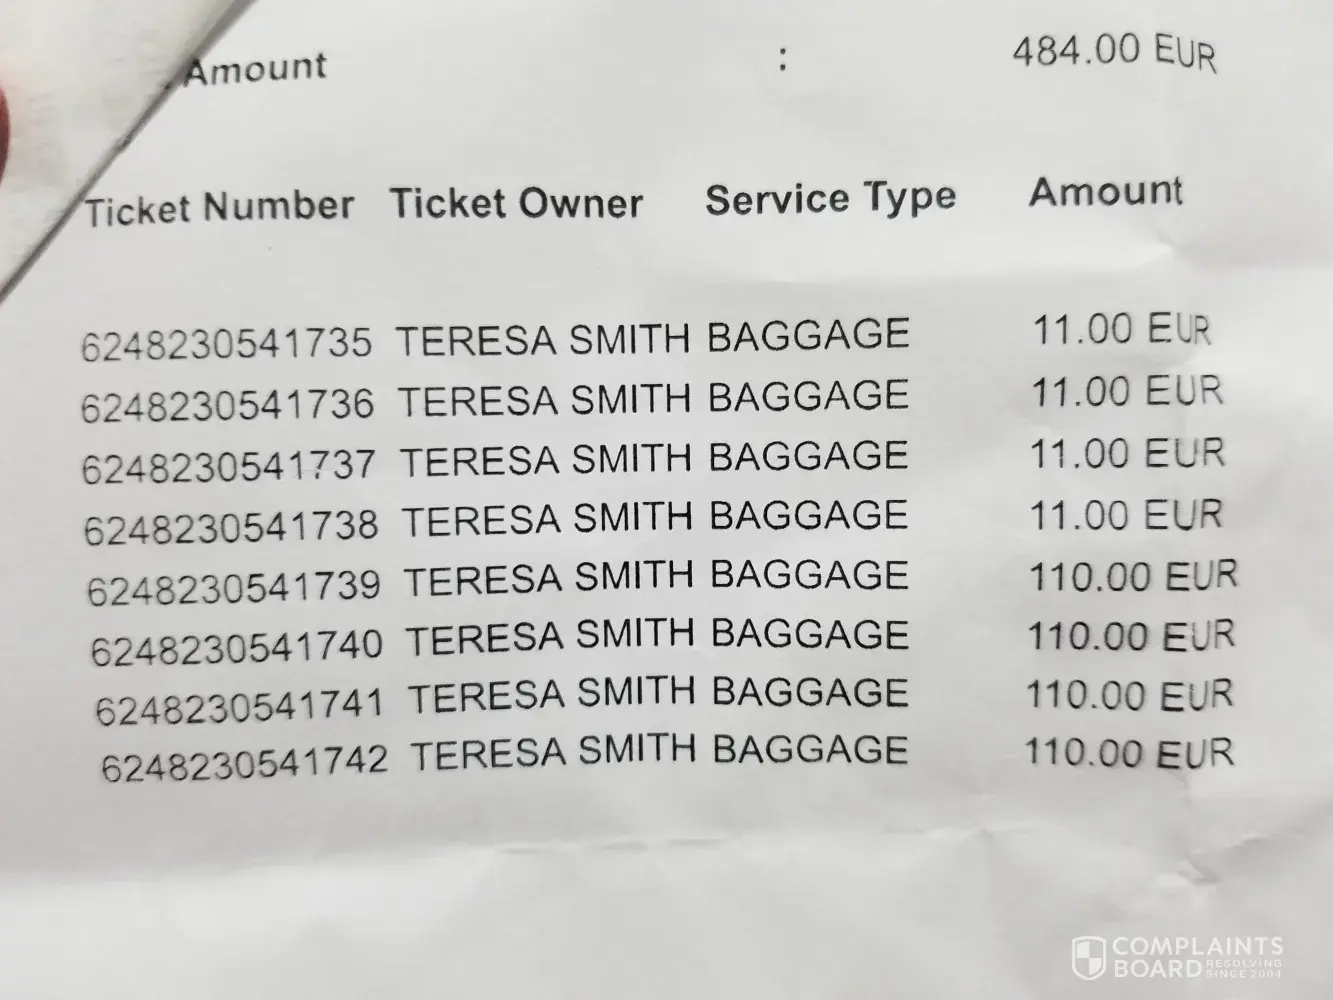Select ticket number 6248230541735

(226, 345)
